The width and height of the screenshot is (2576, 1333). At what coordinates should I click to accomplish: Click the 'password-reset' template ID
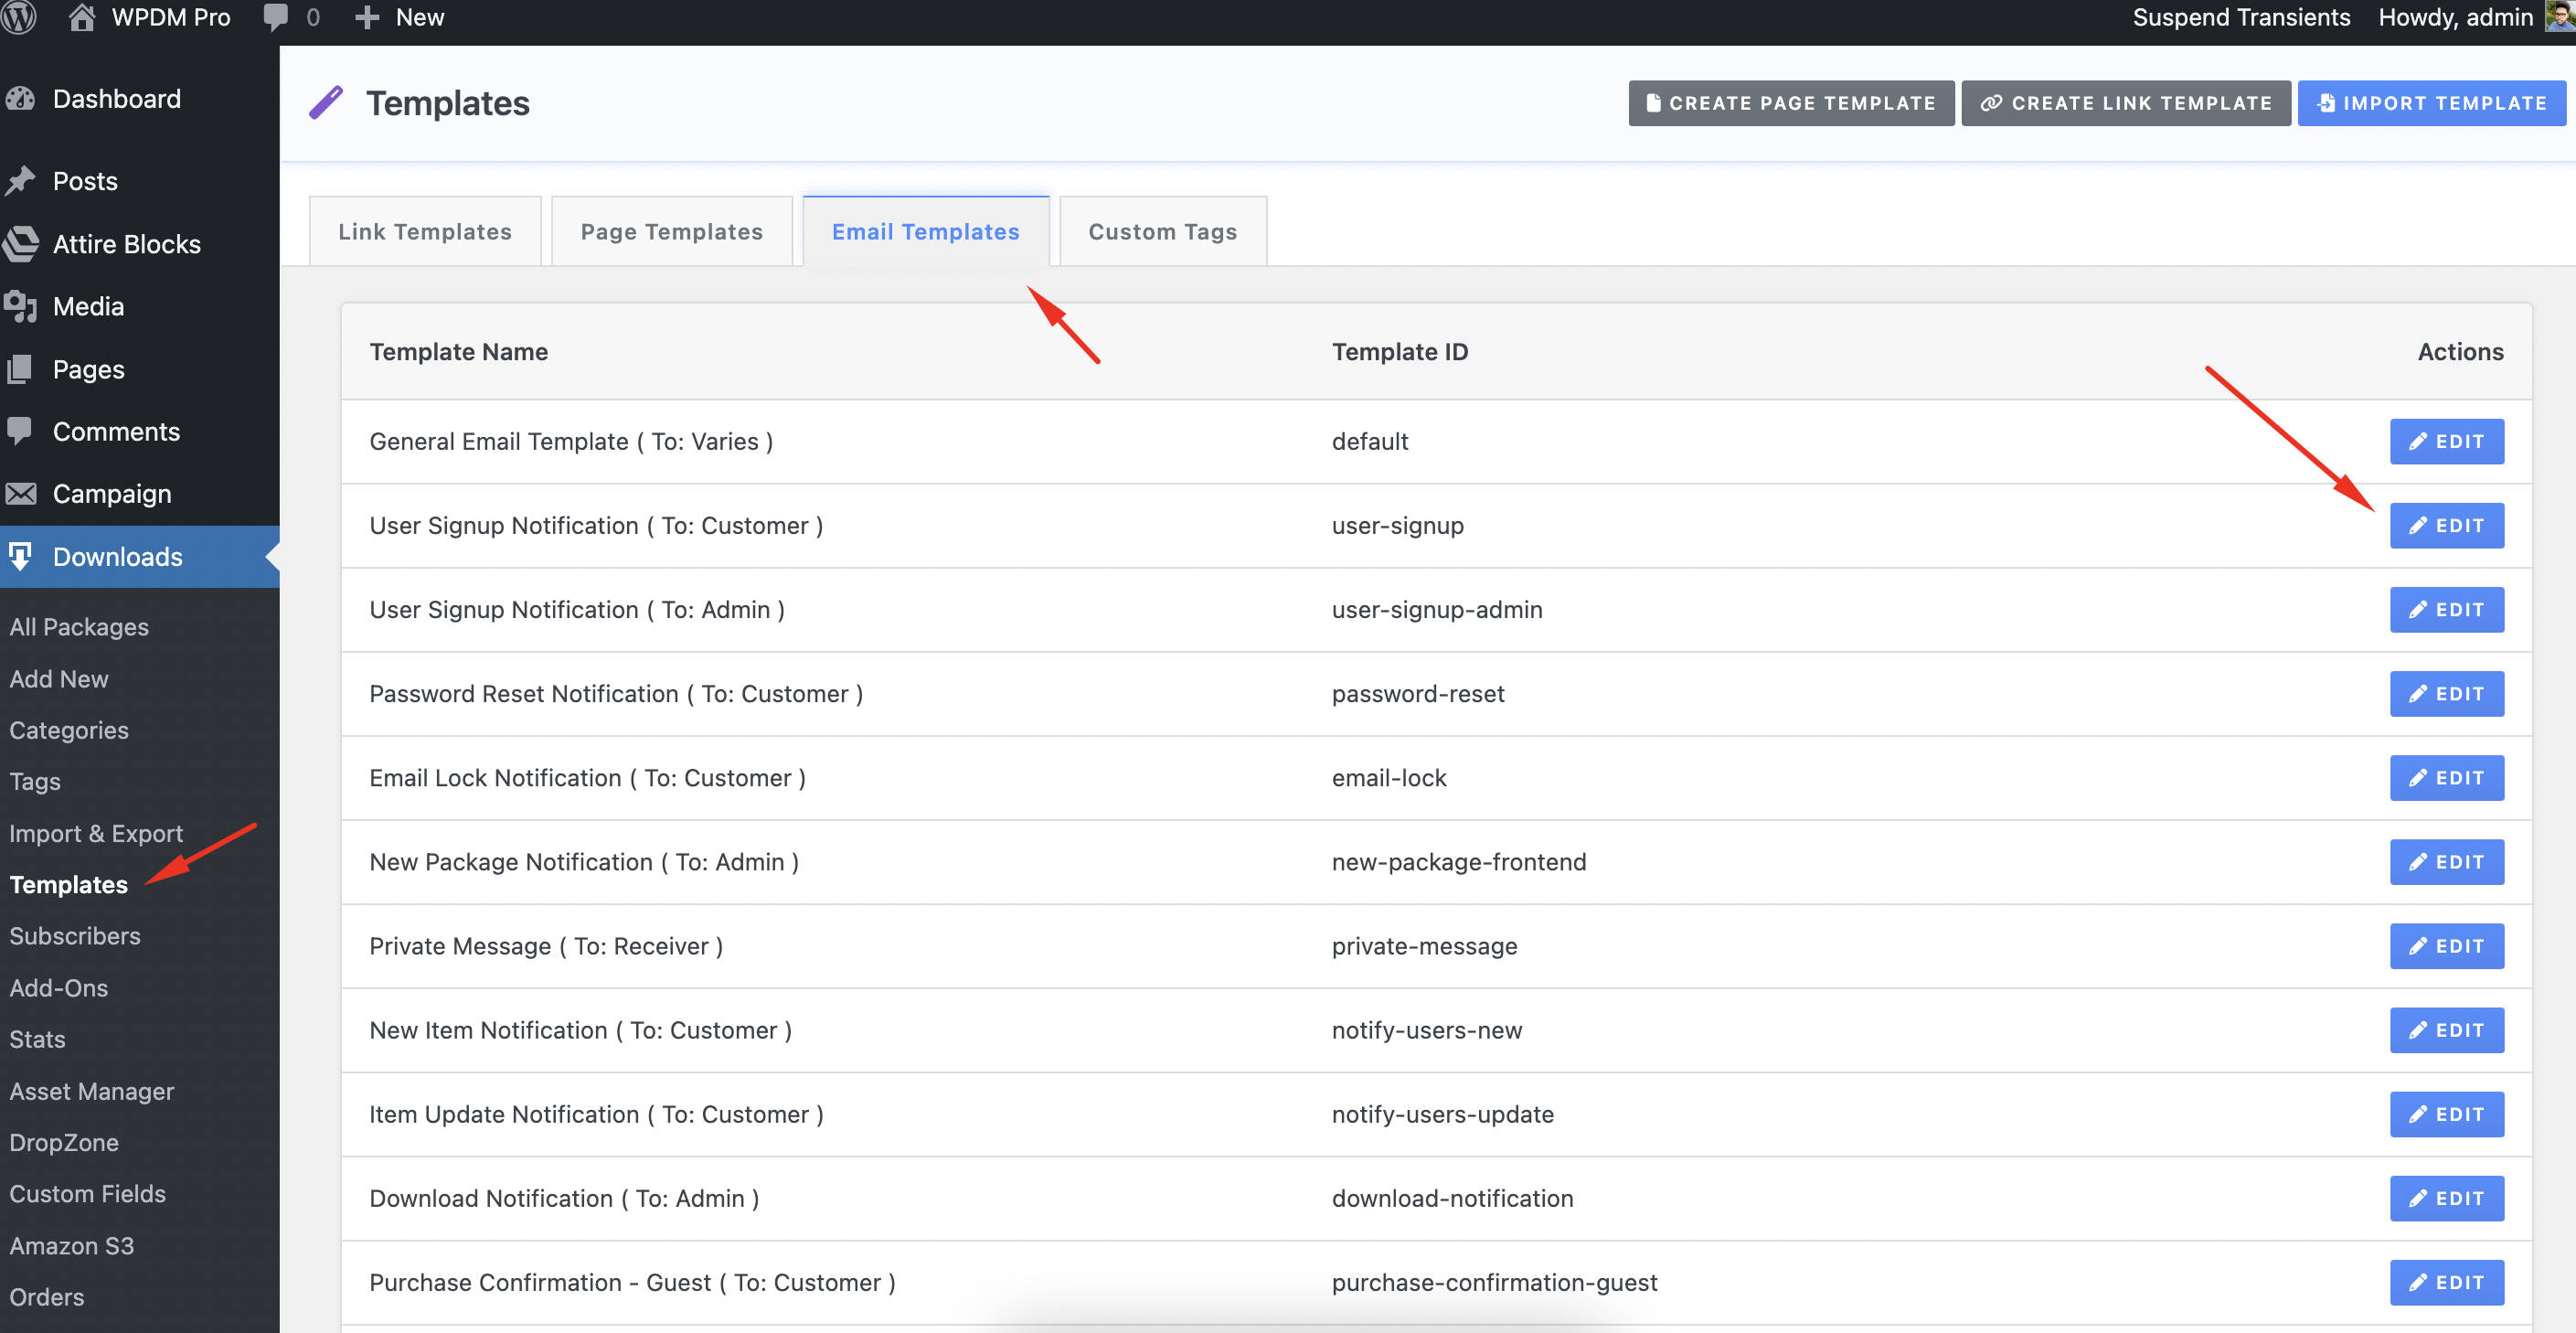coord(1418,693)
